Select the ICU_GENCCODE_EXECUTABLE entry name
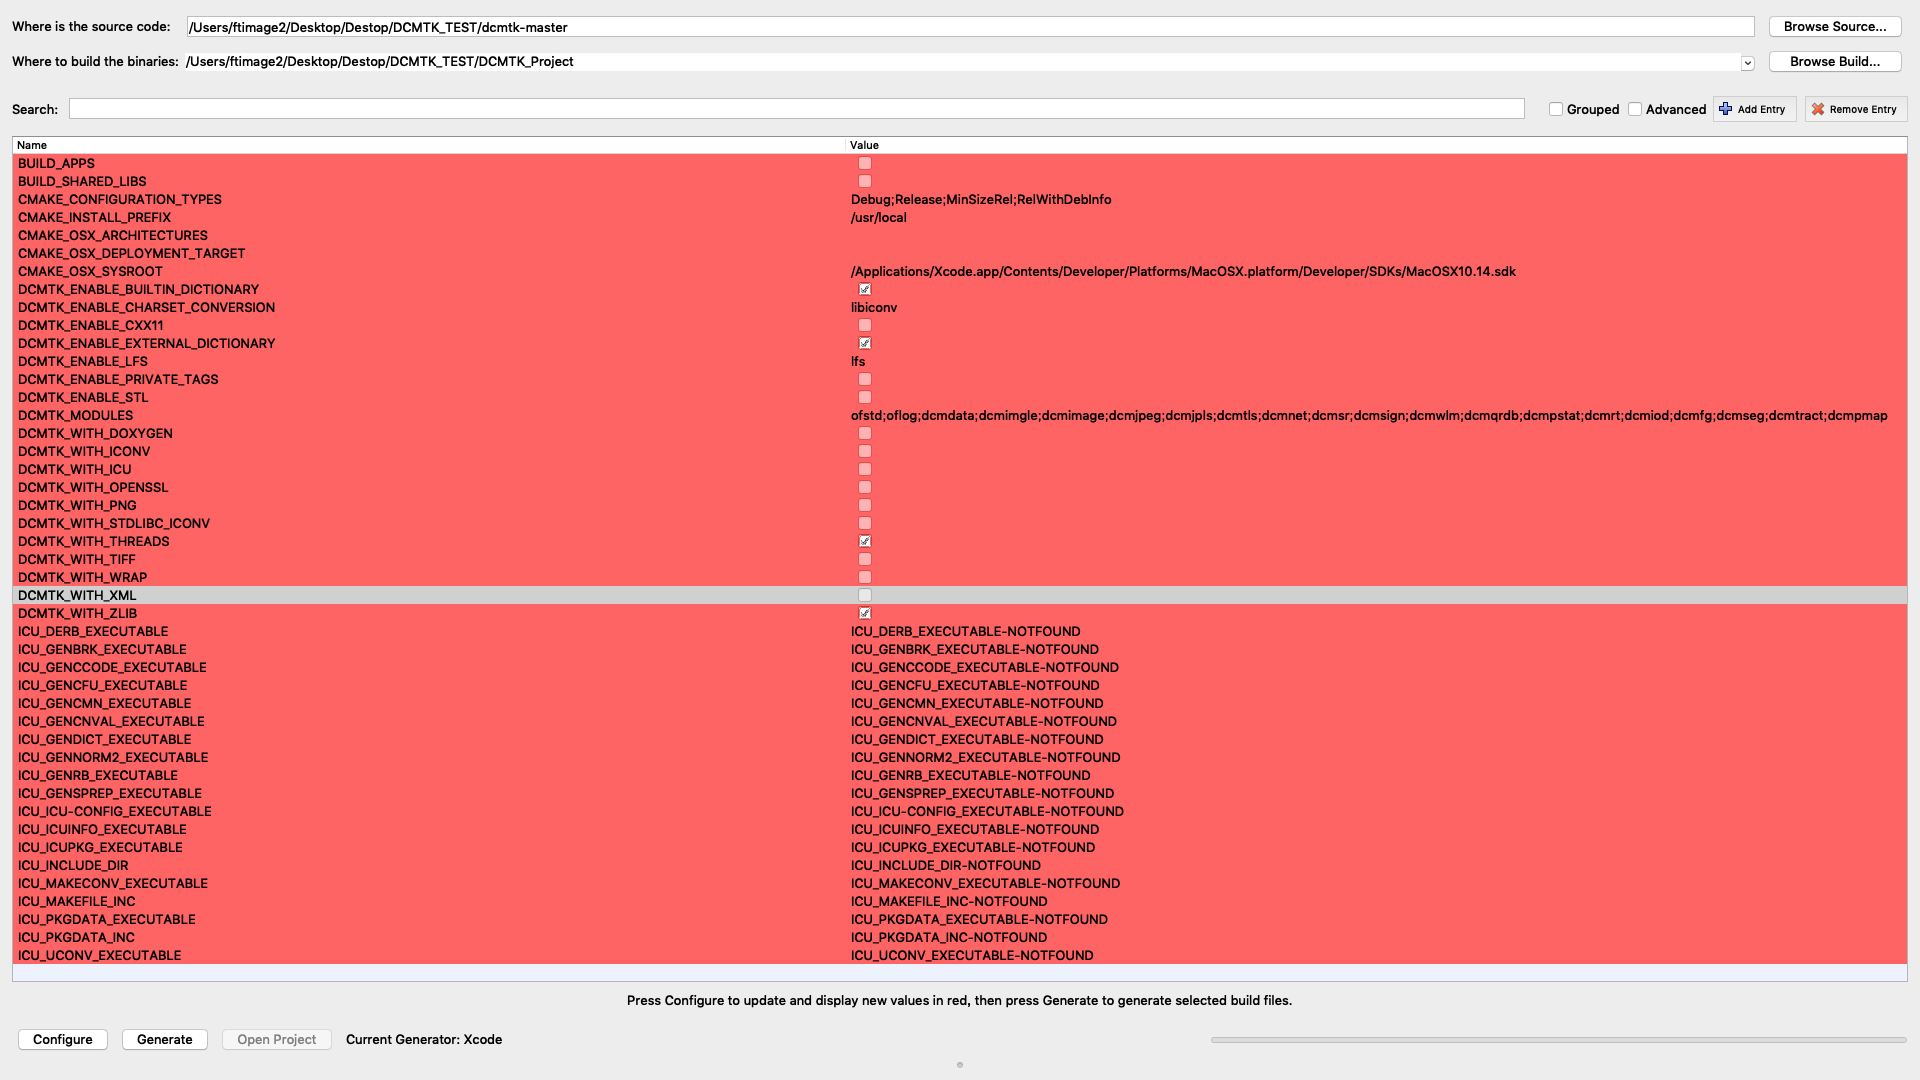Image resolution: width=1920 pixels, height=1080 pixels. point(112,667)
